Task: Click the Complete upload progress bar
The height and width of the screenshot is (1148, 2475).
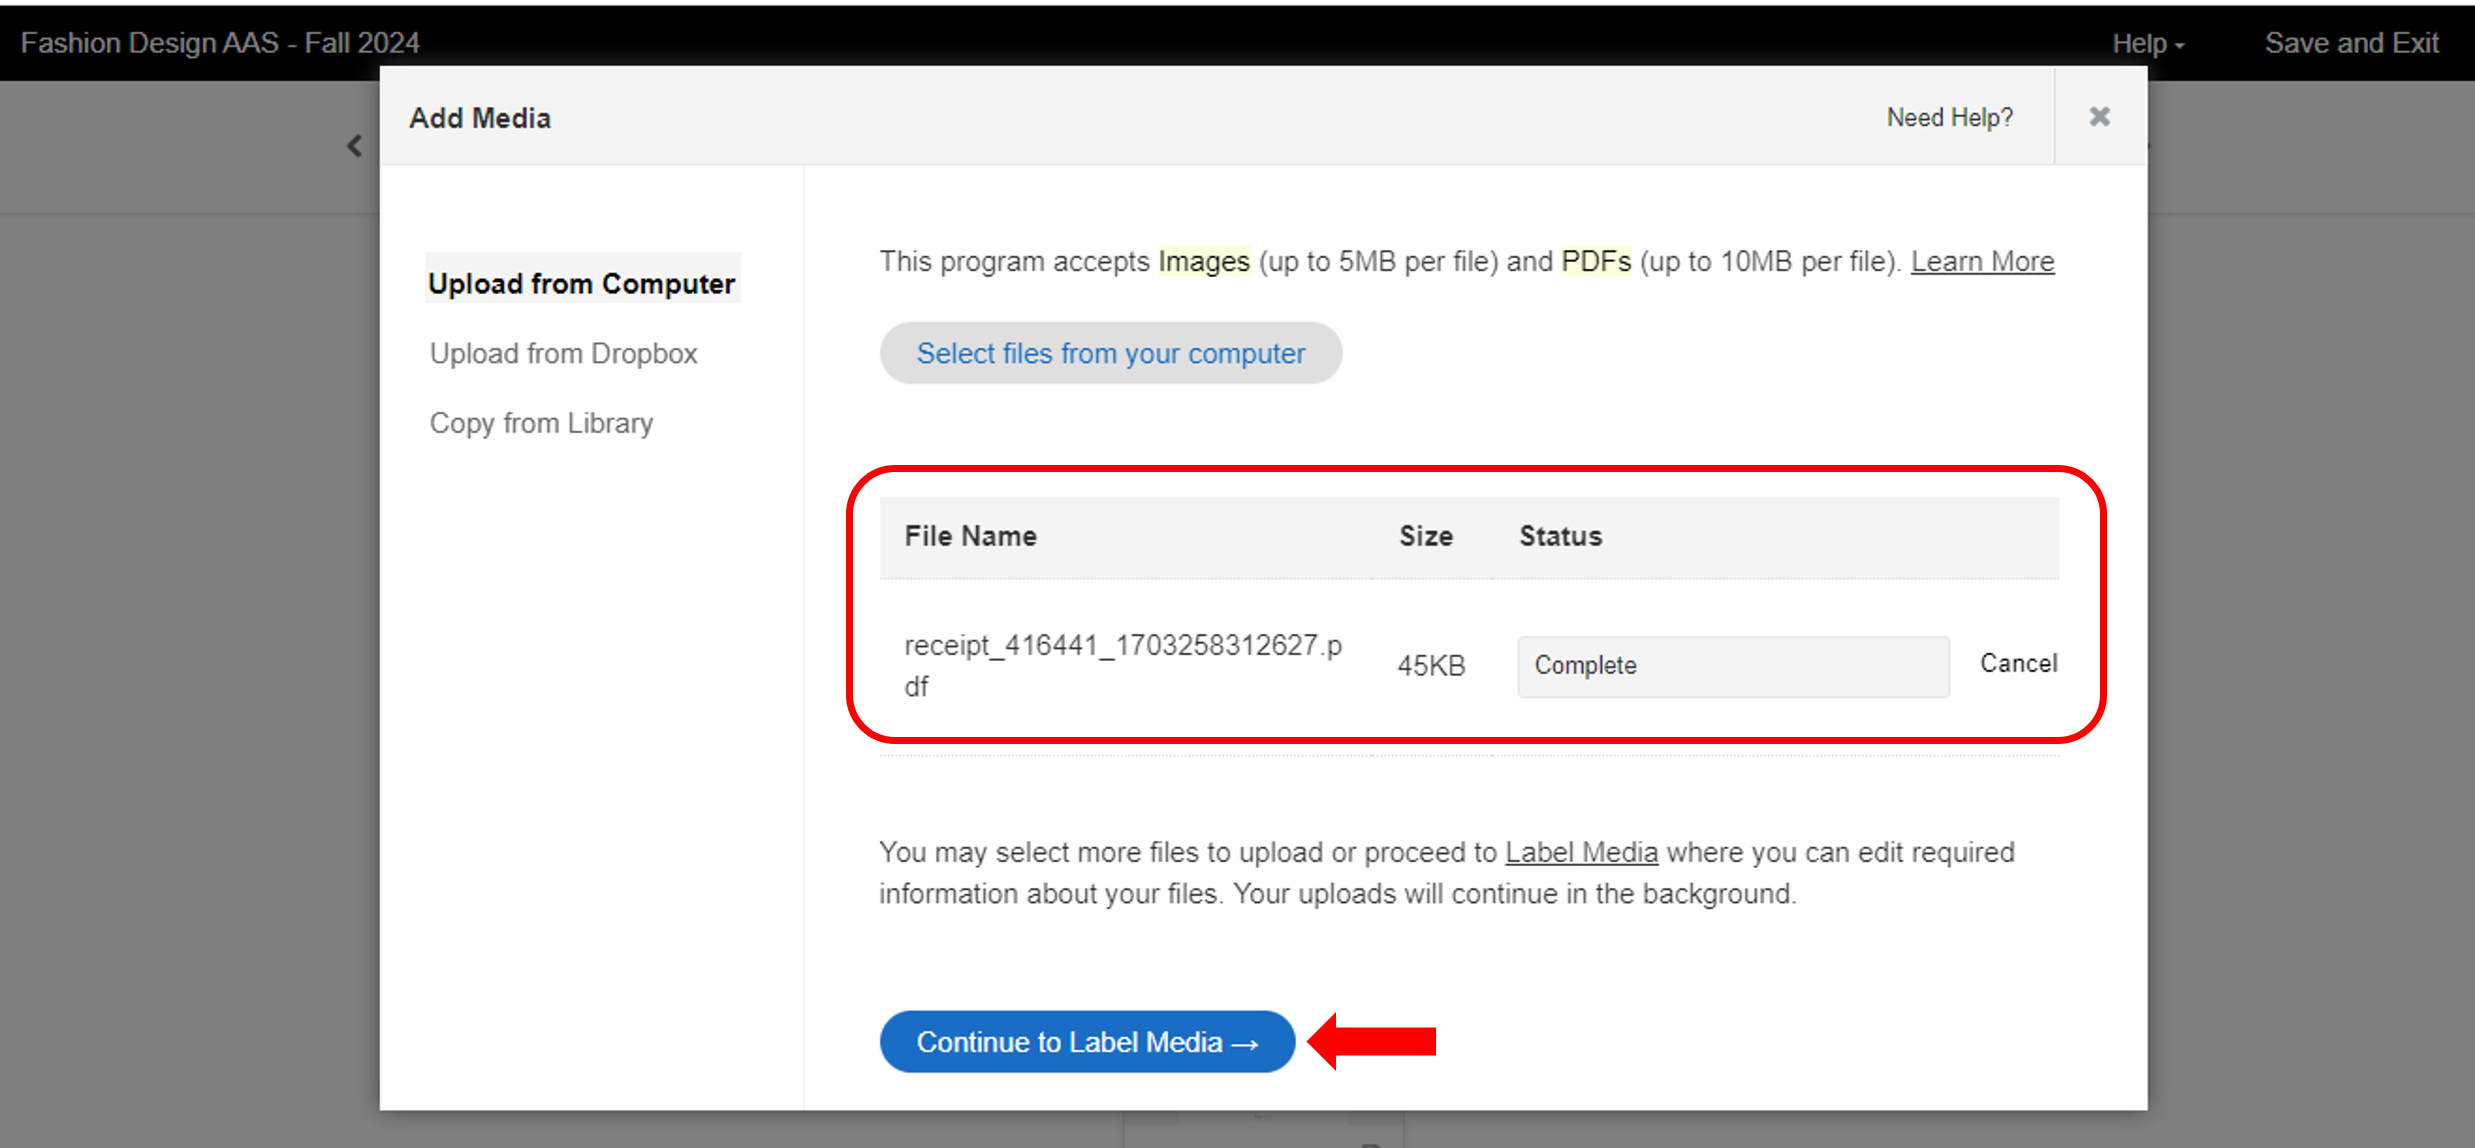Action: (1732, 666)
